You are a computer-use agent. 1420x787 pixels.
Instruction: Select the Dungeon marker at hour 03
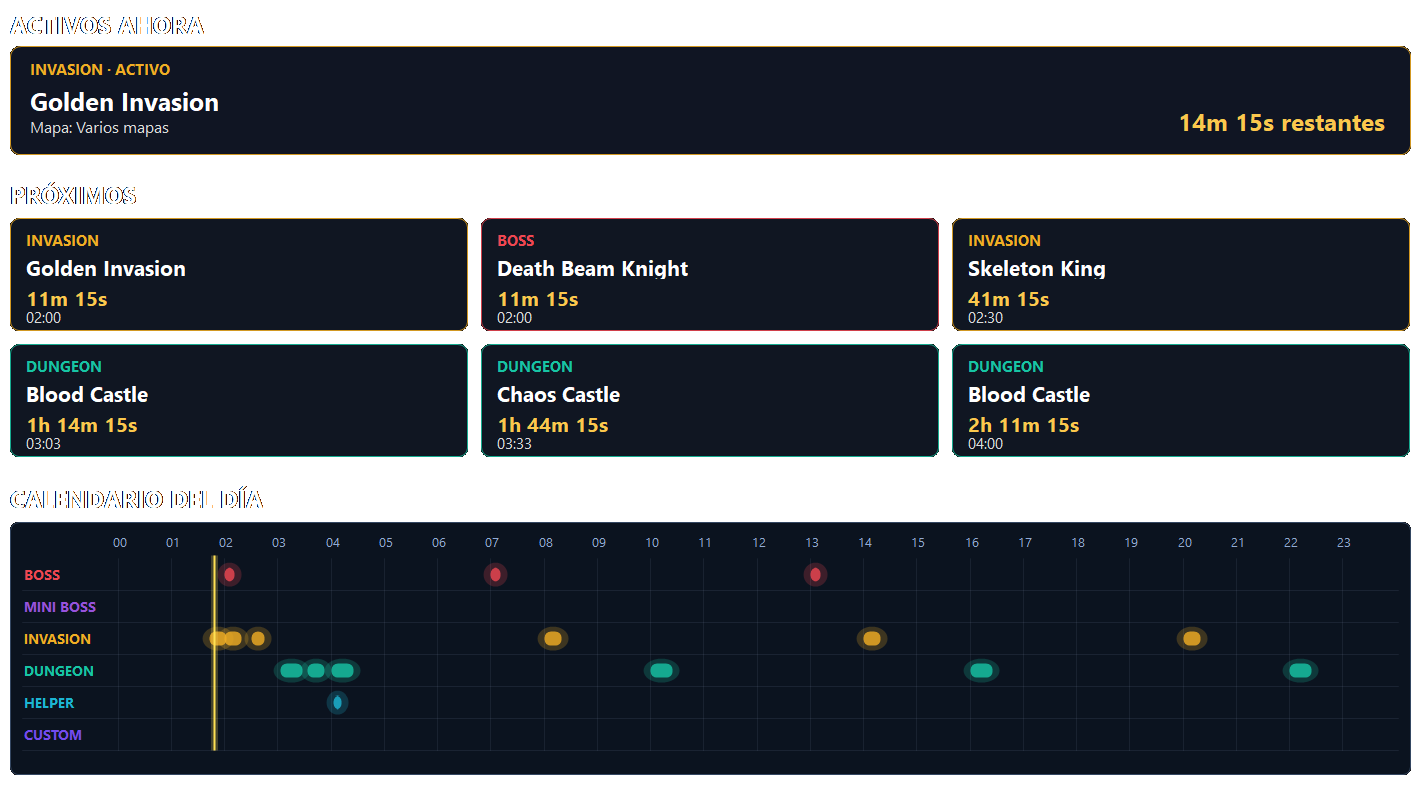pos(291,671)
